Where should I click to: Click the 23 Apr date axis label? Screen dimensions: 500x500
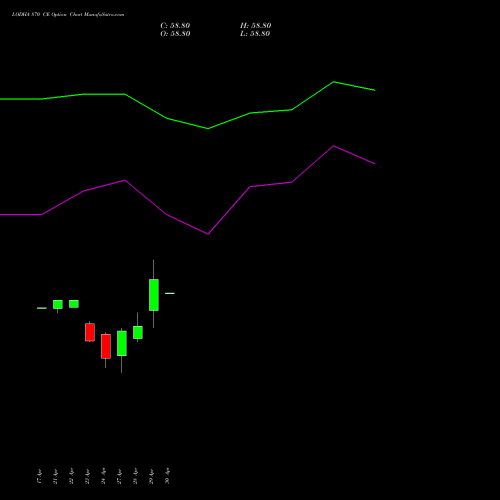[x=87, y=476]
